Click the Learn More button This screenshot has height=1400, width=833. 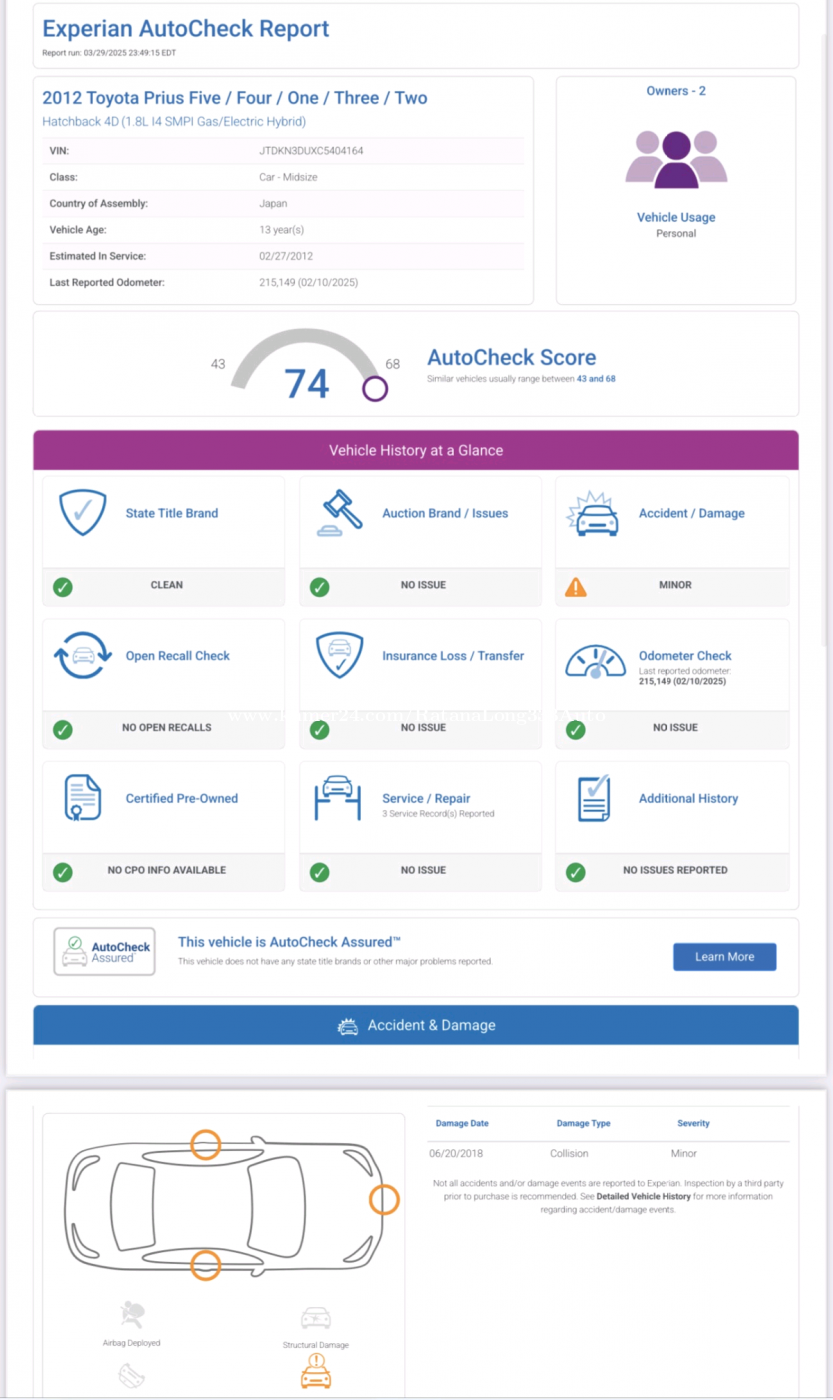[x=724, y=957]
